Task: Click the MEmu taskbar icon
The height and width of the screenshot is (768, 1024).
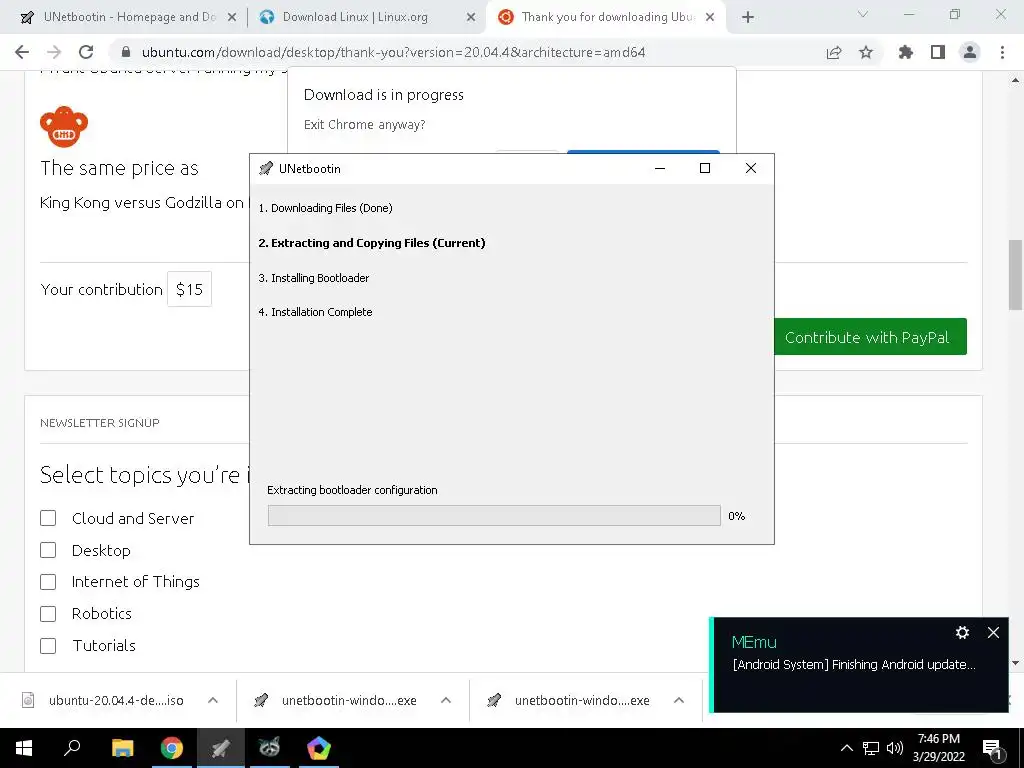Action: pyautogui.click(x=319, y=748)
